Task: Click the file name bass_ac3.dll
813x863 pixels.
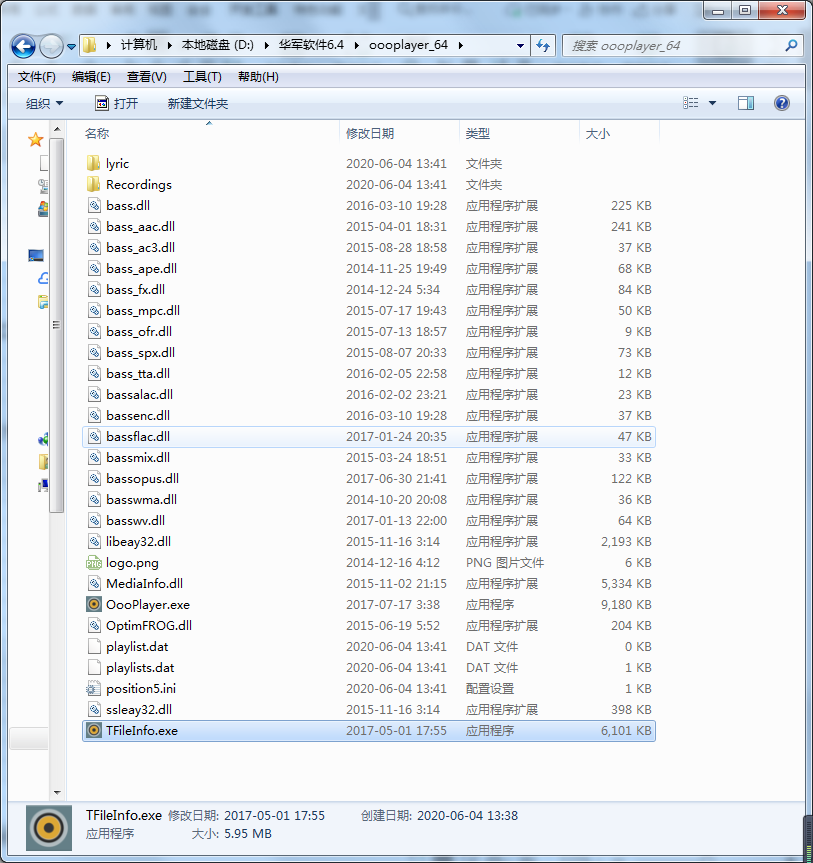Action: click(140, 248)
